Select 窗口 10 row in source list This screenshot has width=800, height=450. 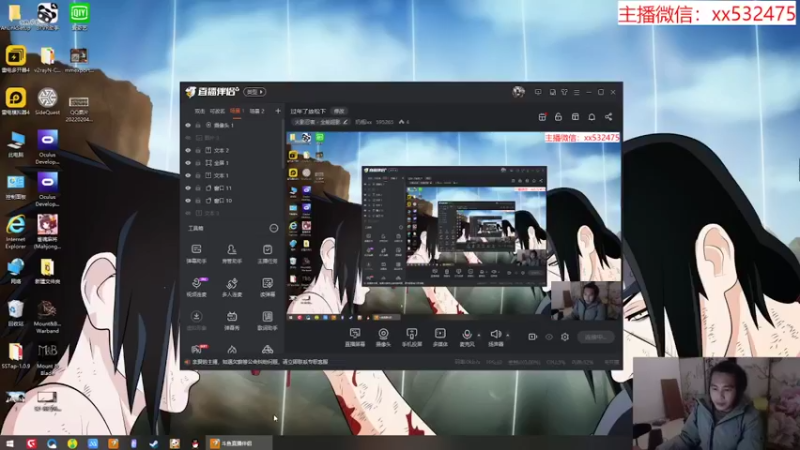[232, 201]
